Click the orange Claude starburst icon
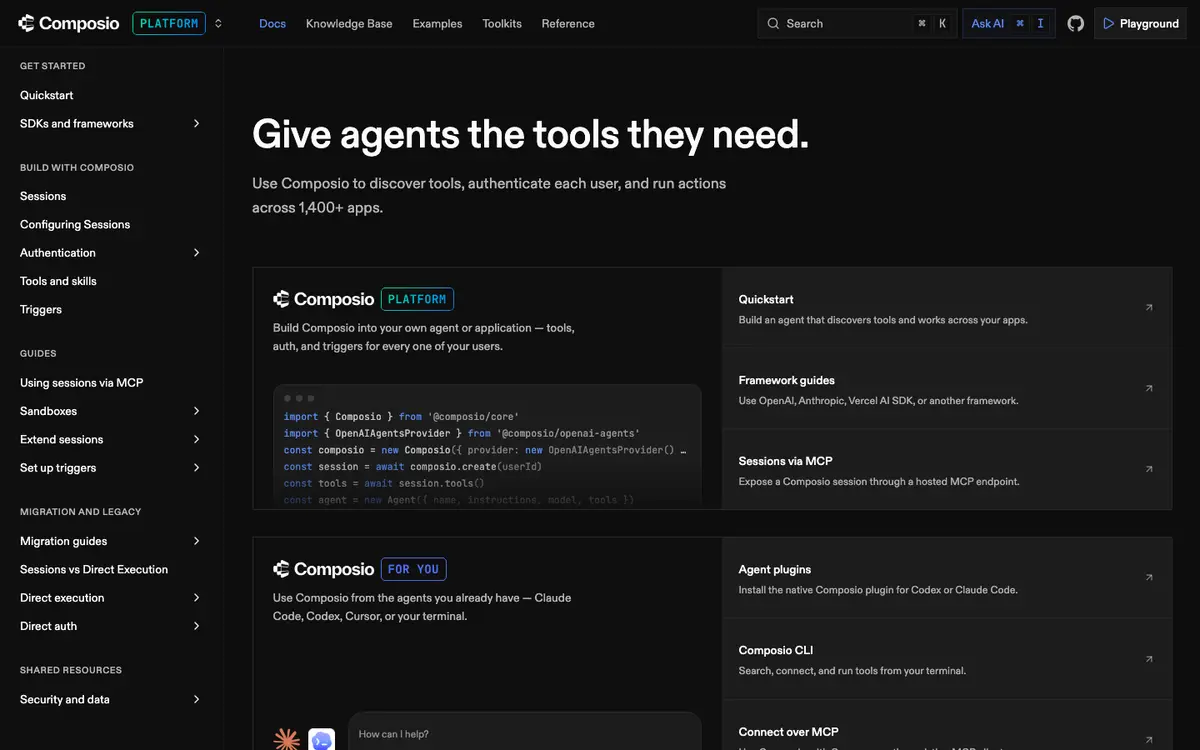 click(287, 740)
